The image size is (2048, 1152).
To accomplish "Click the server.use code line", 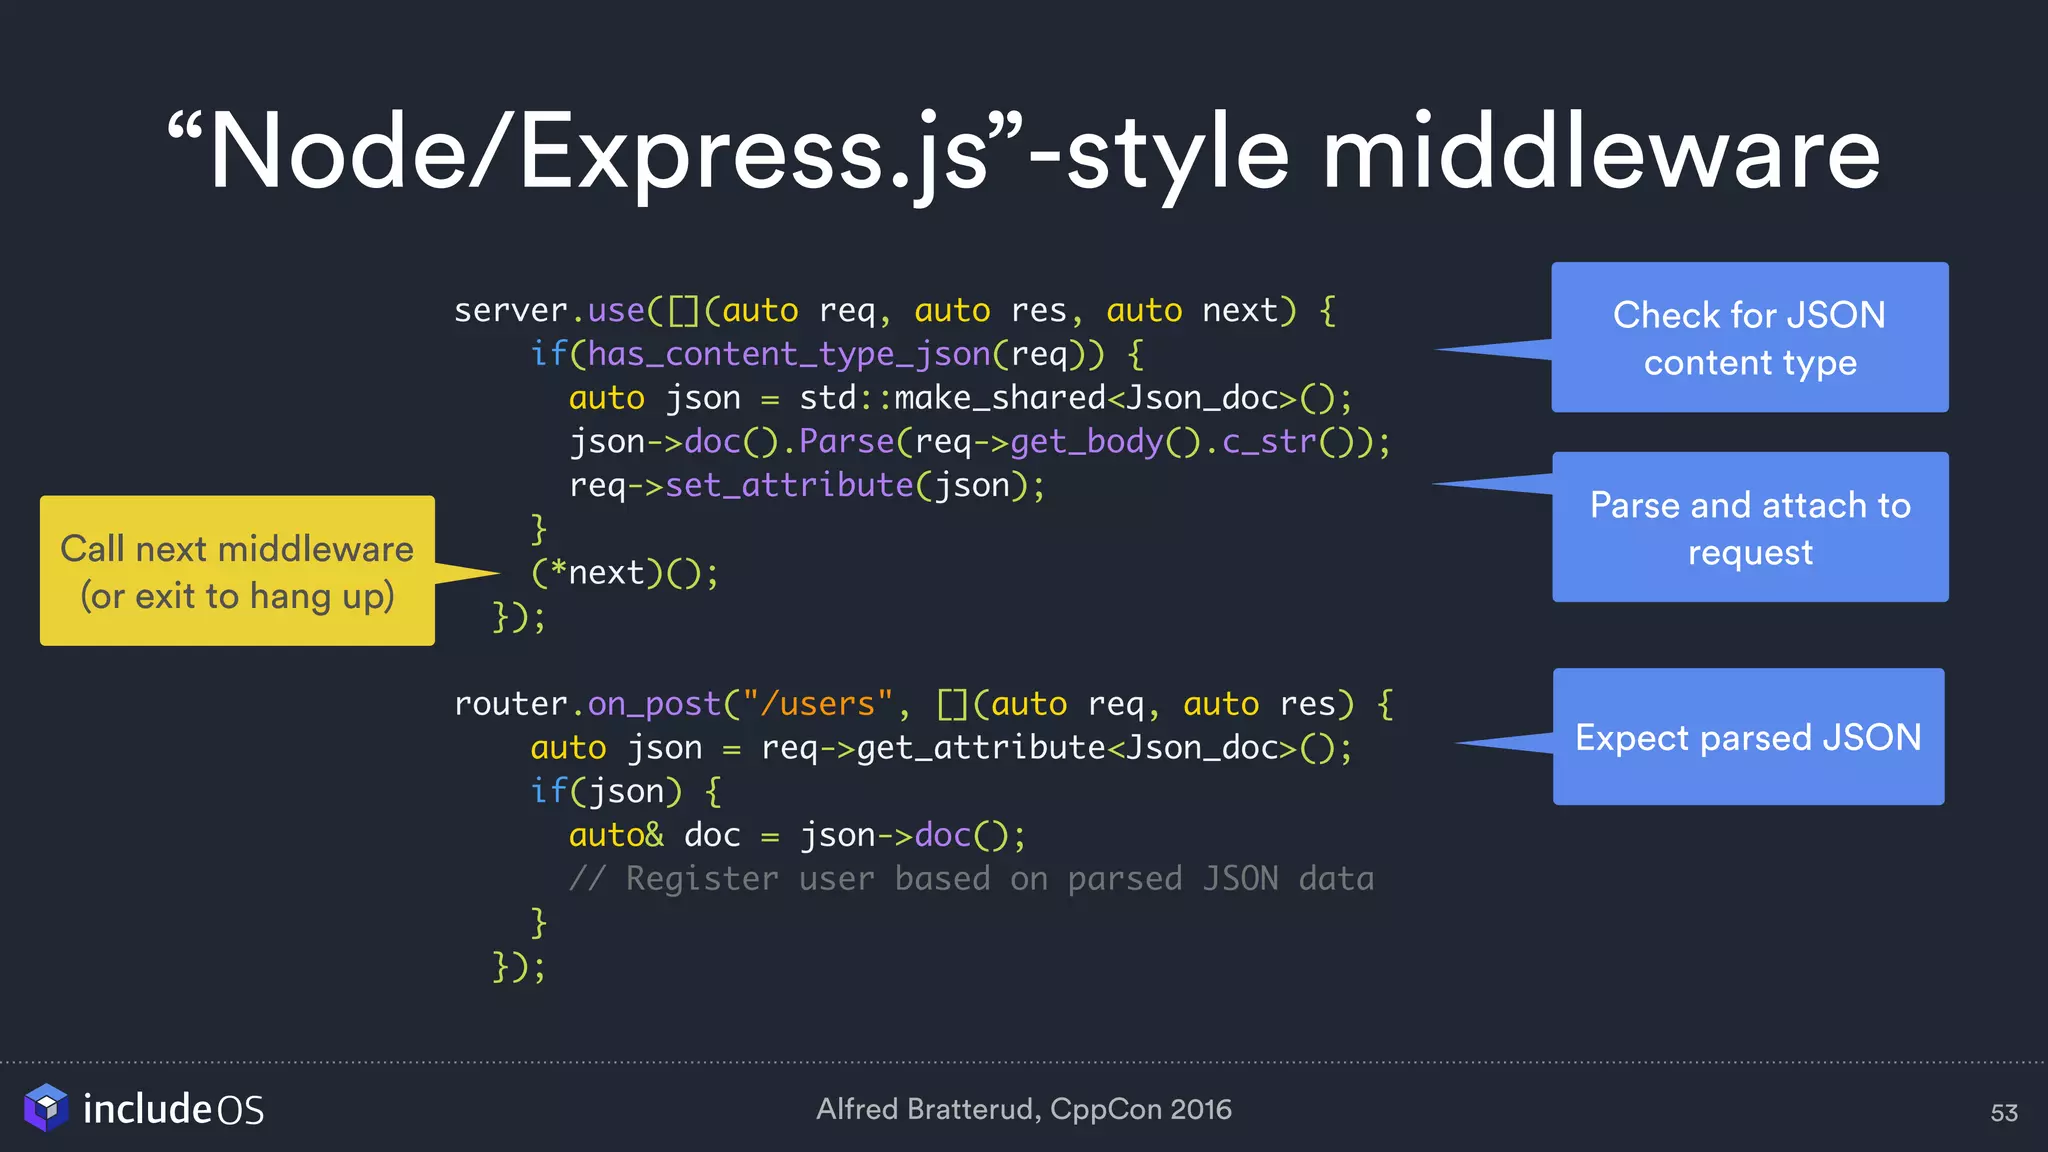I will (894, 311).
